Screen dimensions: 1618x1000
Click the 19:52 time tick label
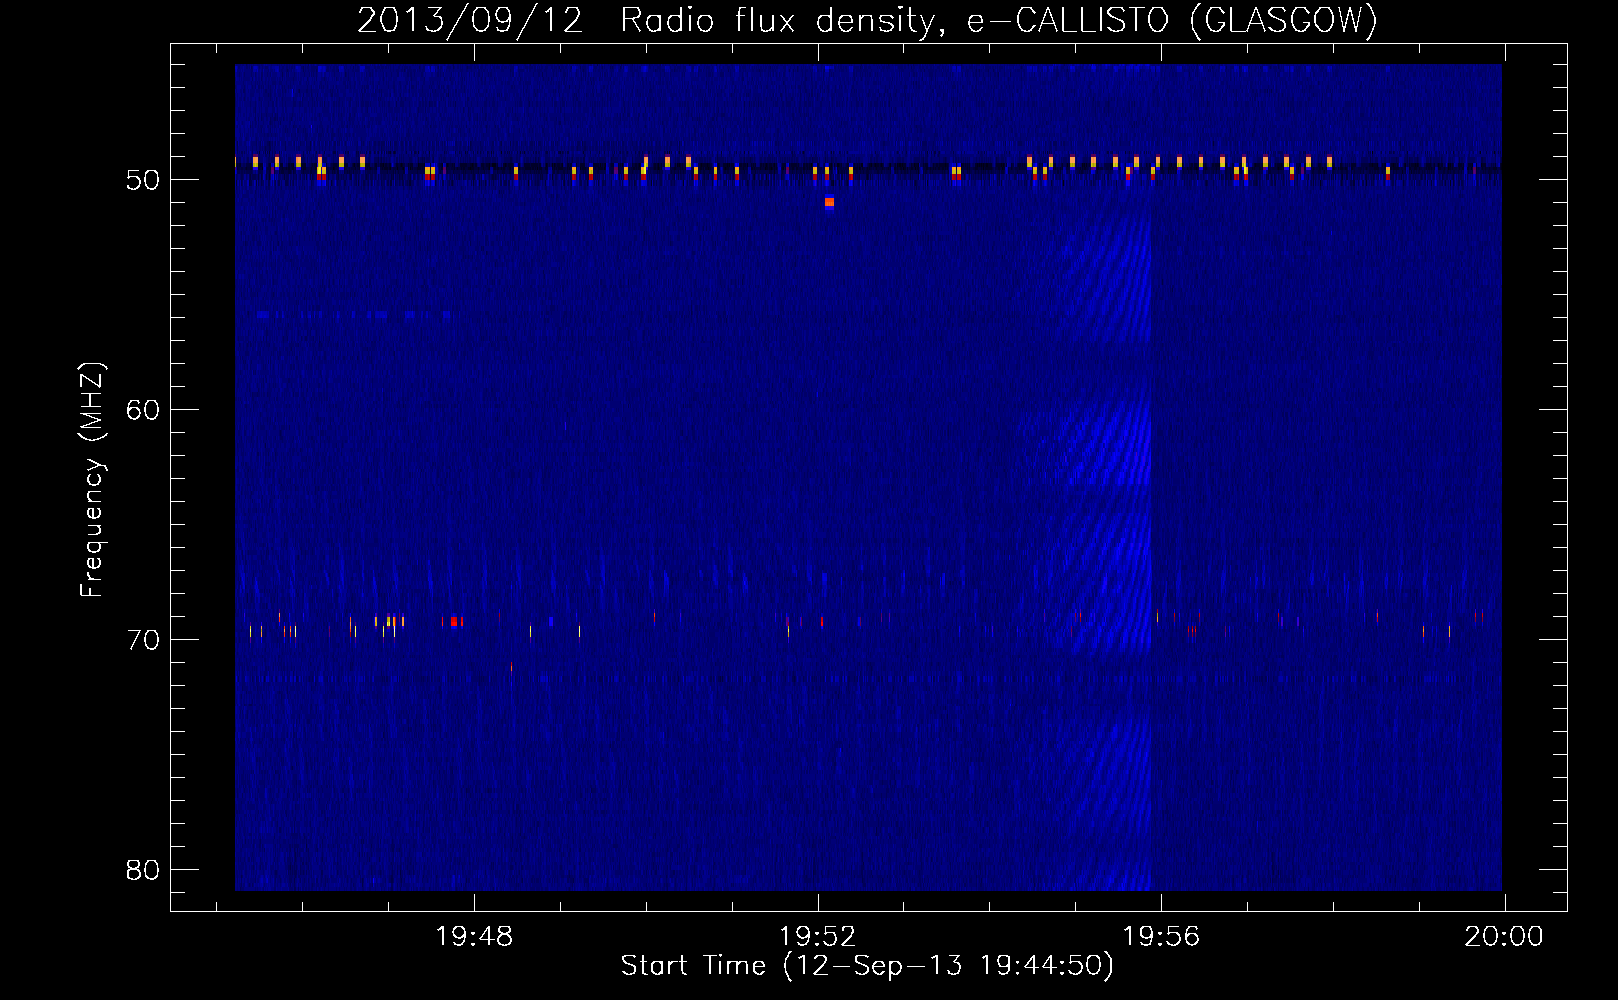point(818,937)
